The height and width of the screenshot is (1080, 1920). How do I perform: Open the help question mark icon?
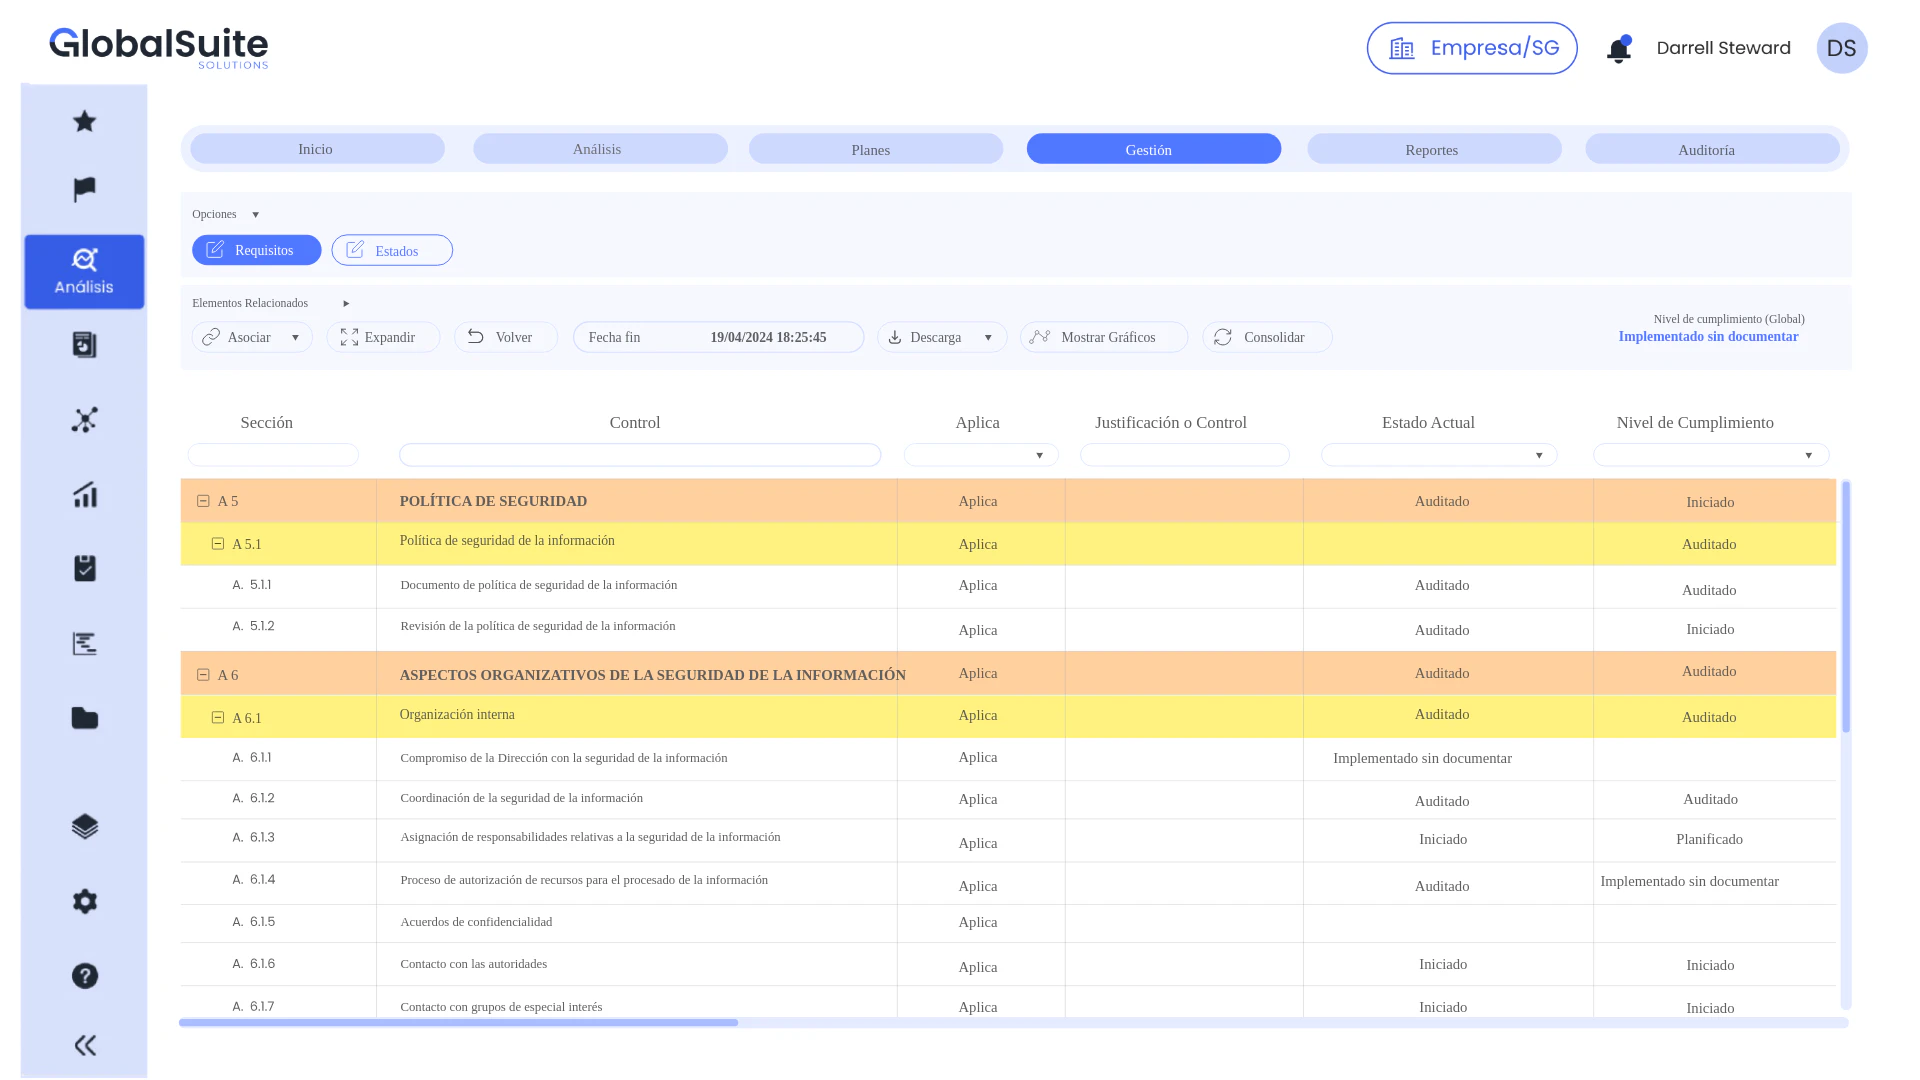tap(84, 976)
